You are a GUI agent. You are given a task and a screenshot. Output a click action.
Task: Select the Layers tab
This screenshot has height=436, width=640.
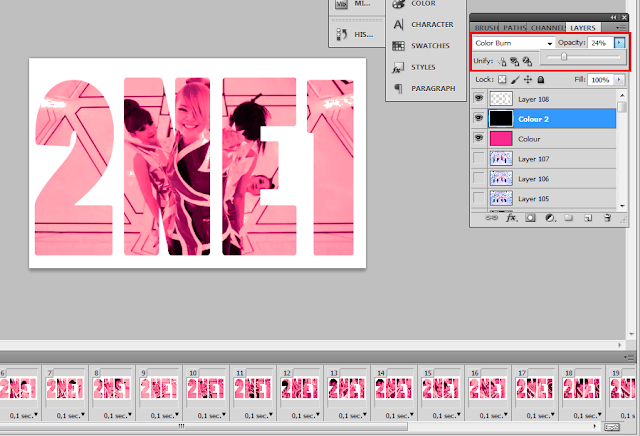click(x=583, y=28)
